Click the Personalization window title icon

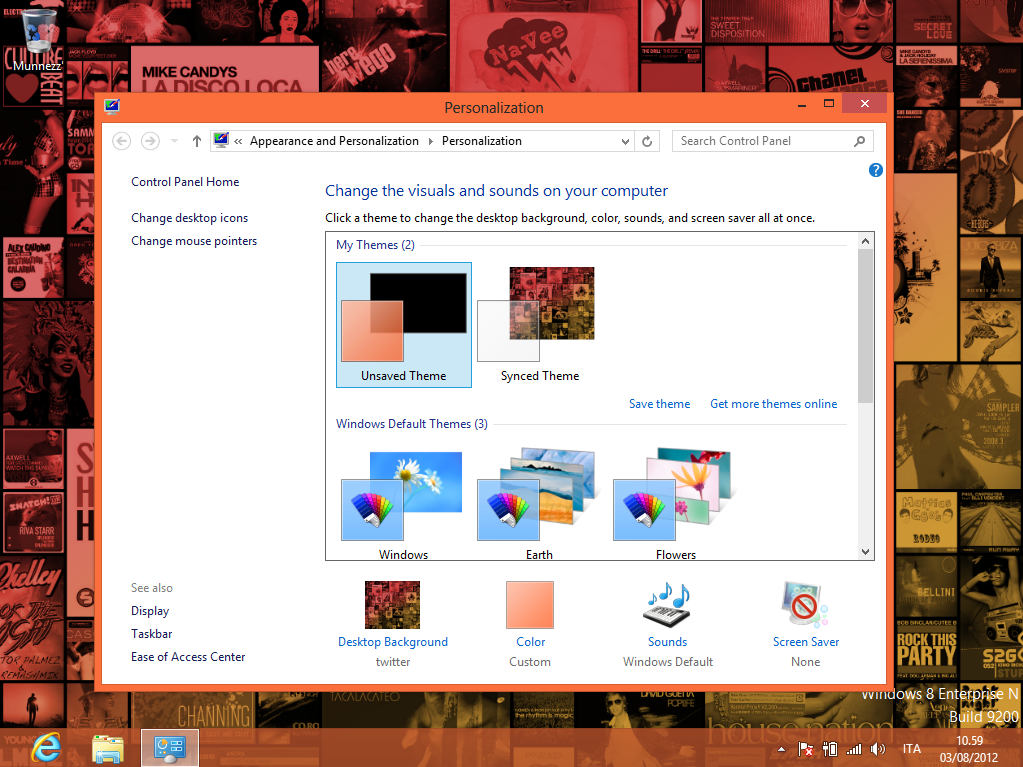(112, 106)
